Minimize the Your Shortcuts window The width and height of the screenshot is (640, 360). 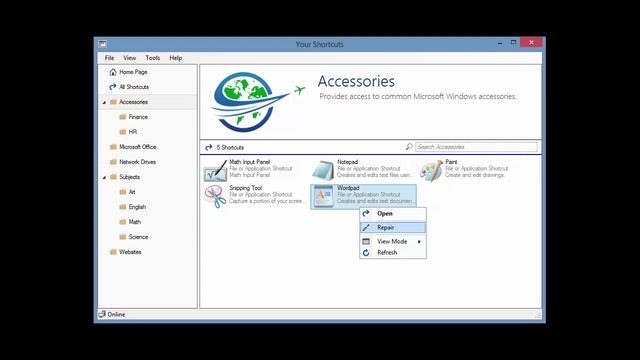pyautogui.click(x=500, y=42)
